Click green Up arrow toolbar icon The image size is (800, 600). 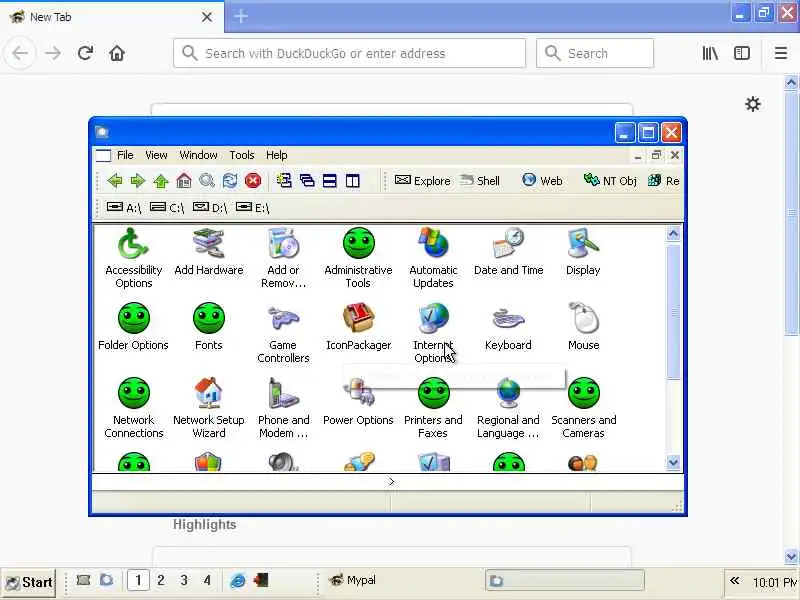coord(161,181)
